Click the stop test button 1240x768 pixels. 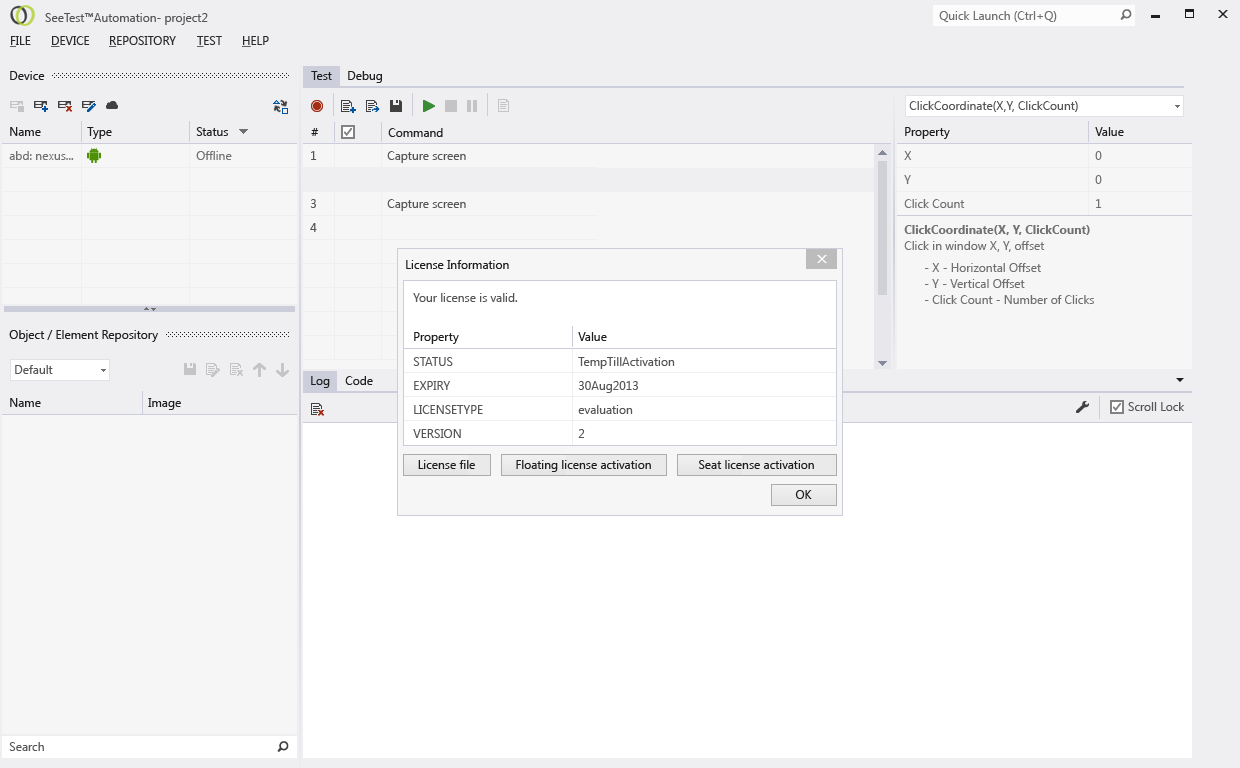click(451, 106)
